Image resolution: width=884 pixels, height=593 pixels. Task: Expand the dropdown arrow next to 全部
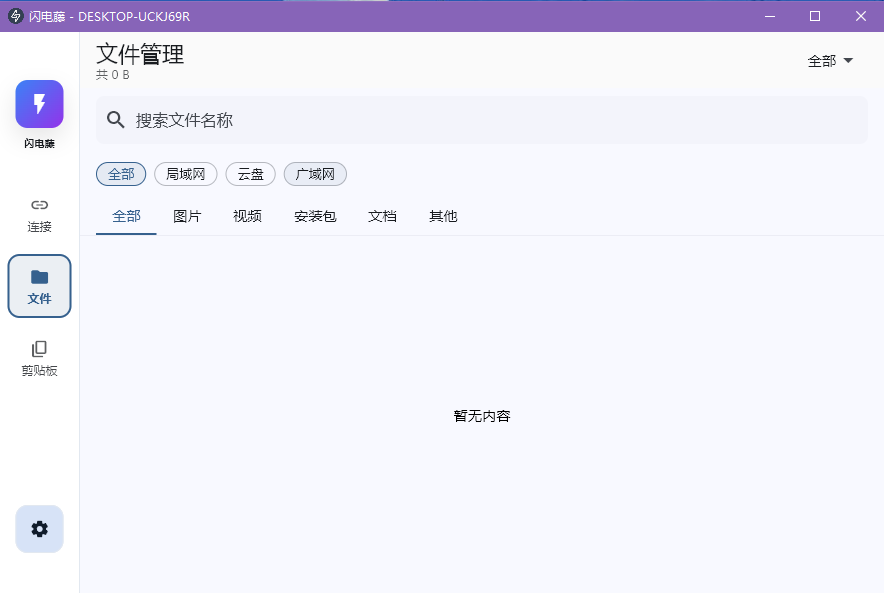[x=848, y=60]
